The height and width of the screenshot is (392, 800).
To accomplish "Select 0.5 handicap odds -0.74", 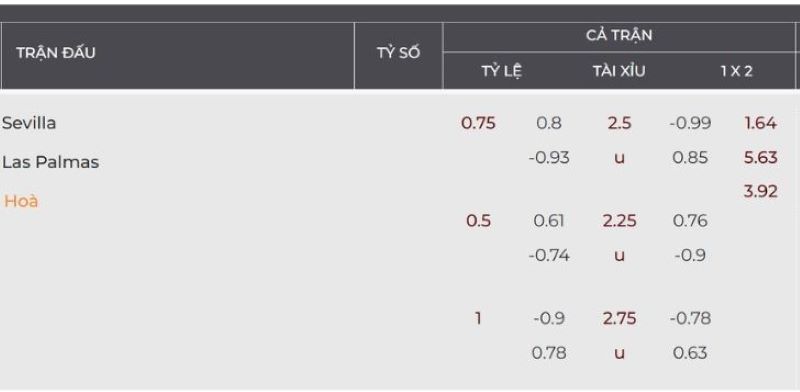I will (x=549, y=255).
